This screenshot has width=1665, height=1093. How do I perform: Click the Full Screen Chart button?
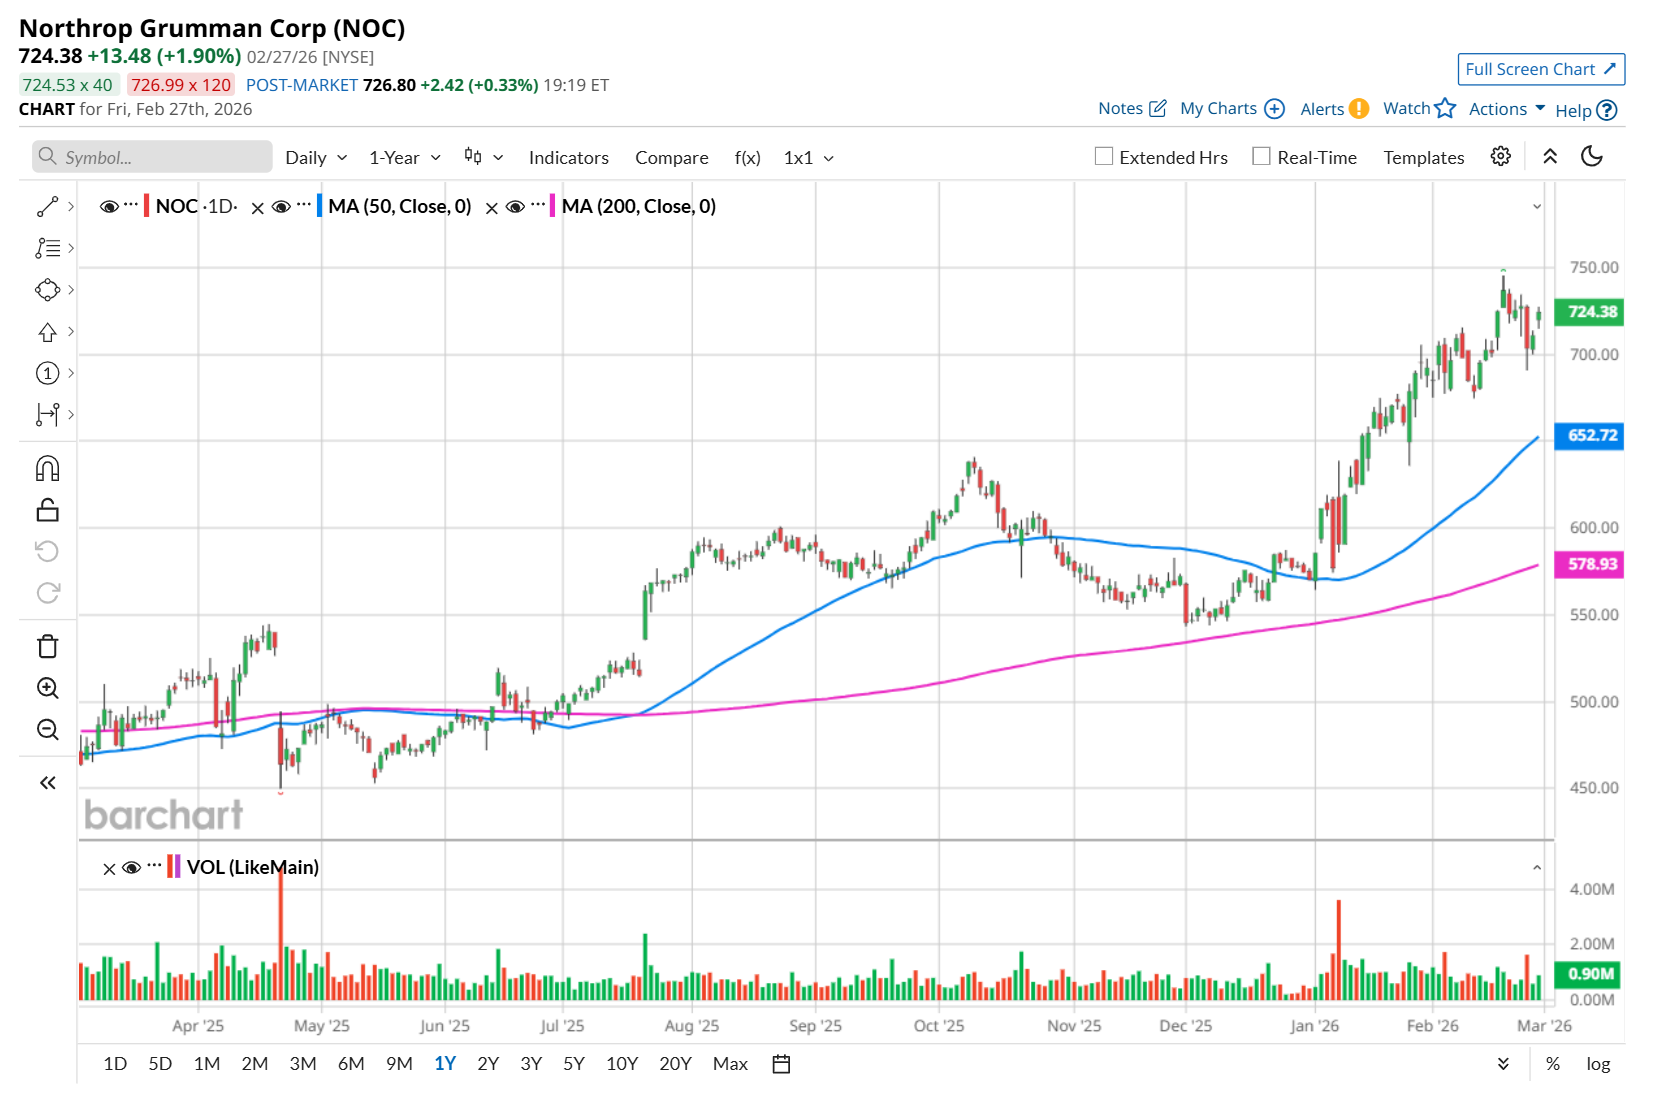[x=1540, y=69]
